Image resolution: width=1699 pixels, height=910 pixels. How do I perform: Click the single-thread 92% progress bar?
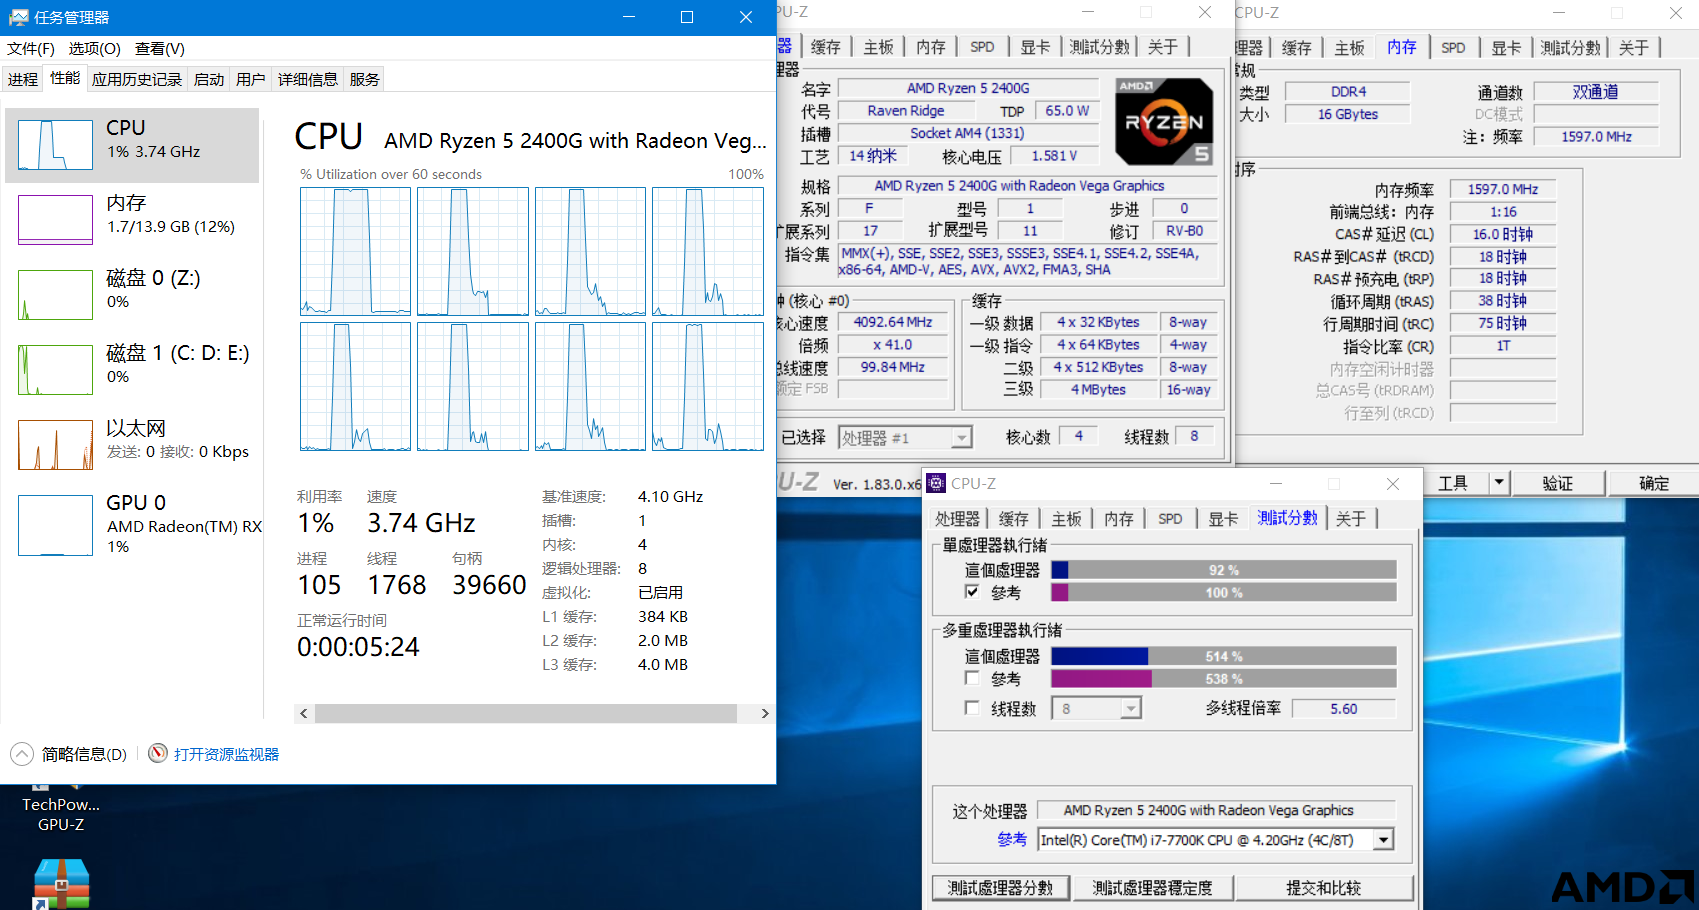coord(1224,570)
